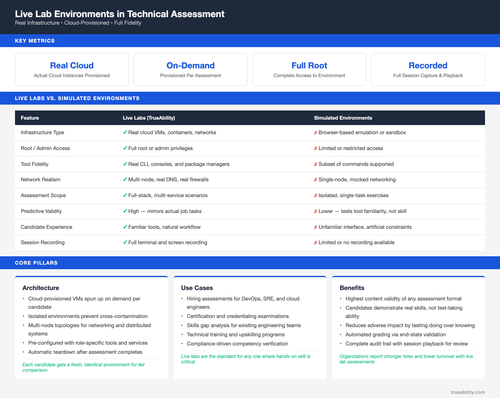
Task: Click the 'Live Lab Environments in Technical Assessment' title
Action: click(x=119, y=14)
